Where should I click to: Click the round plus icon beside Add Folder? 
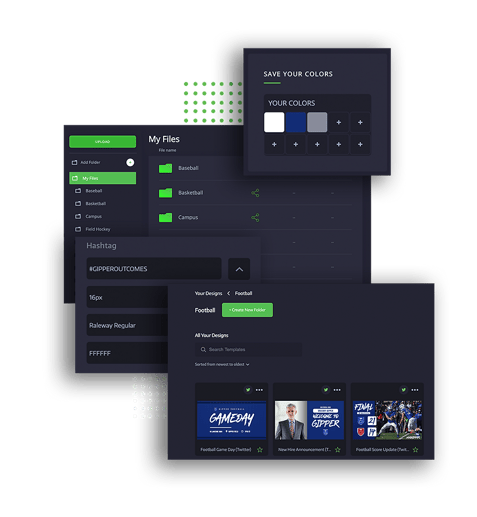[x=130, y=162]
